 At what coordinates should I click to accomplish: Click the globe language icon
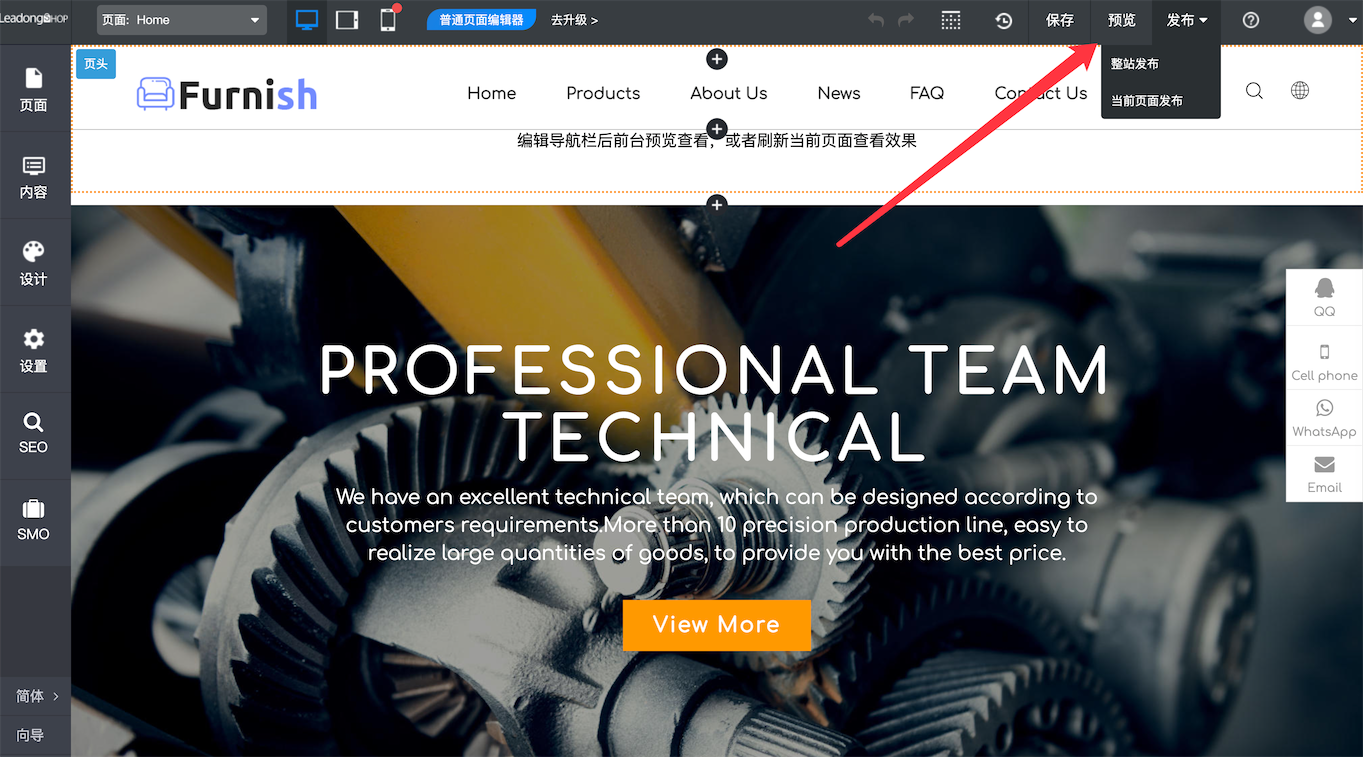tap(1300, 91)
